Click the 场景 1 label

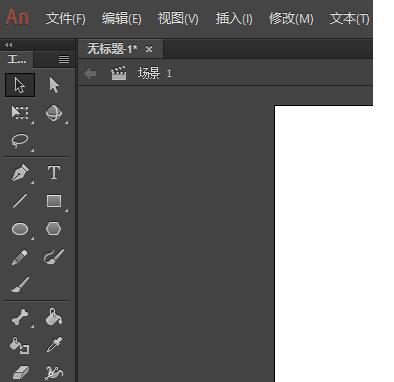(x=155, y=73)
